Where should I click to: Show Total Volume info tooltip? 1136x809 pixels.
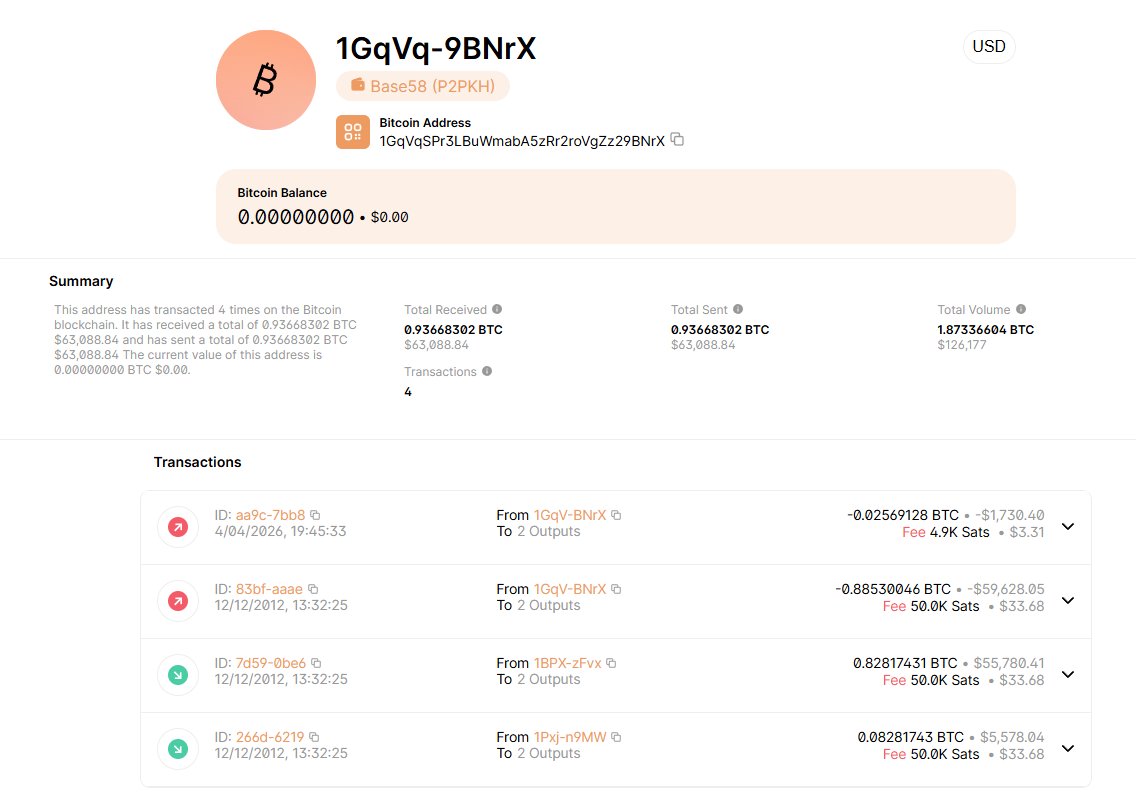pyautogui.click(x=1021, y=310)
